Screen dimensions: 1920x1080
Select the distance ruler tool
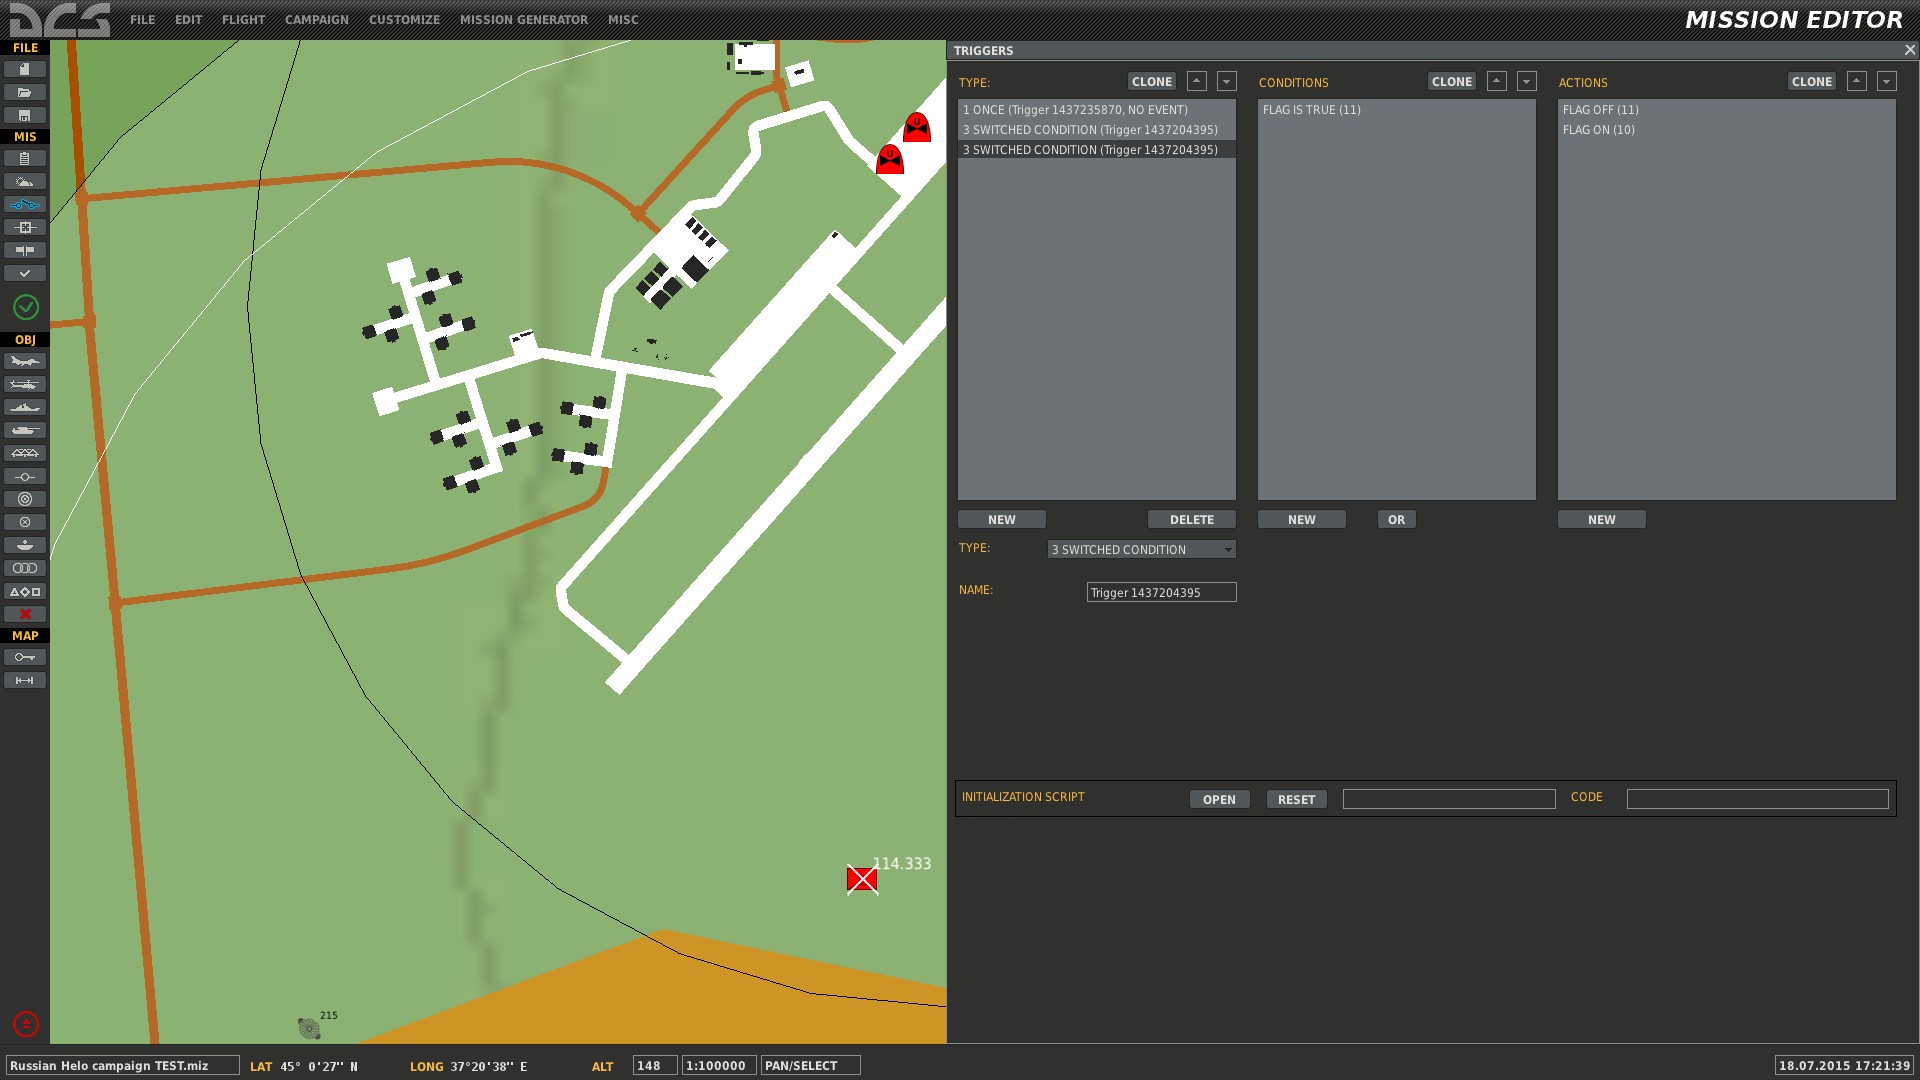pos(25,680)
